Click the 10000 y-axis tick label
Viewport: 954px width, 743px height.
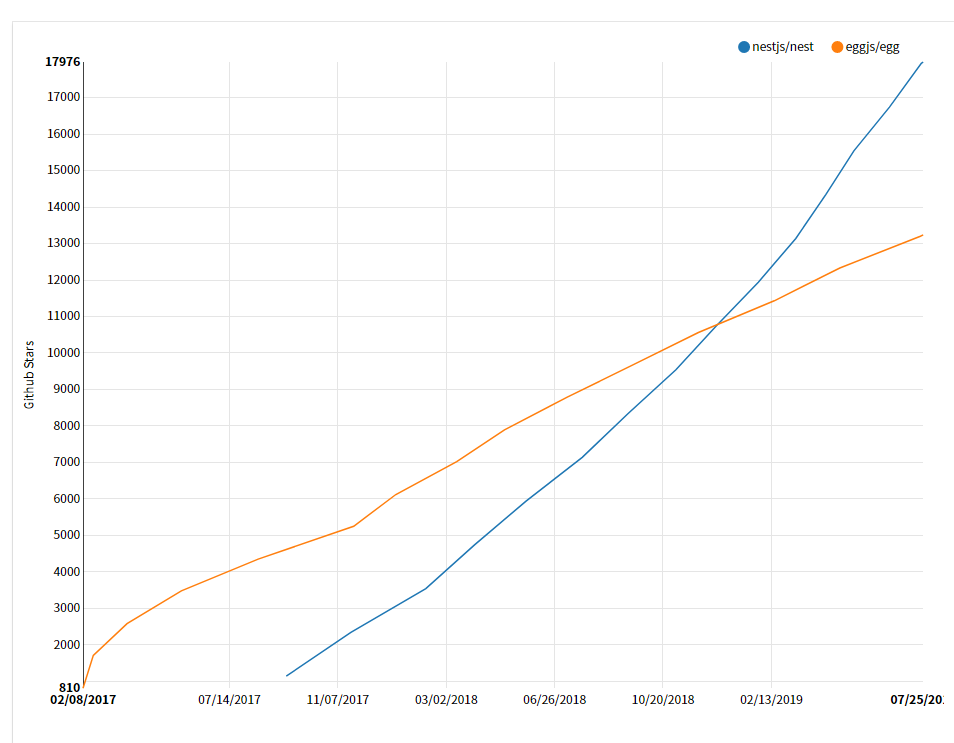pyautogui.click(x=63, y=353)
